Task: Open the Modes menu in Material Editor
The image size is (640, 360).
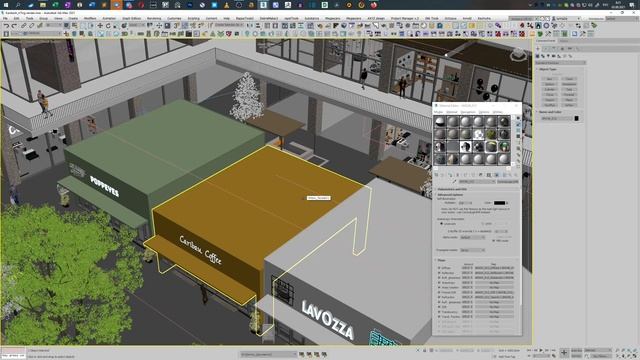Action: (438, 112)
